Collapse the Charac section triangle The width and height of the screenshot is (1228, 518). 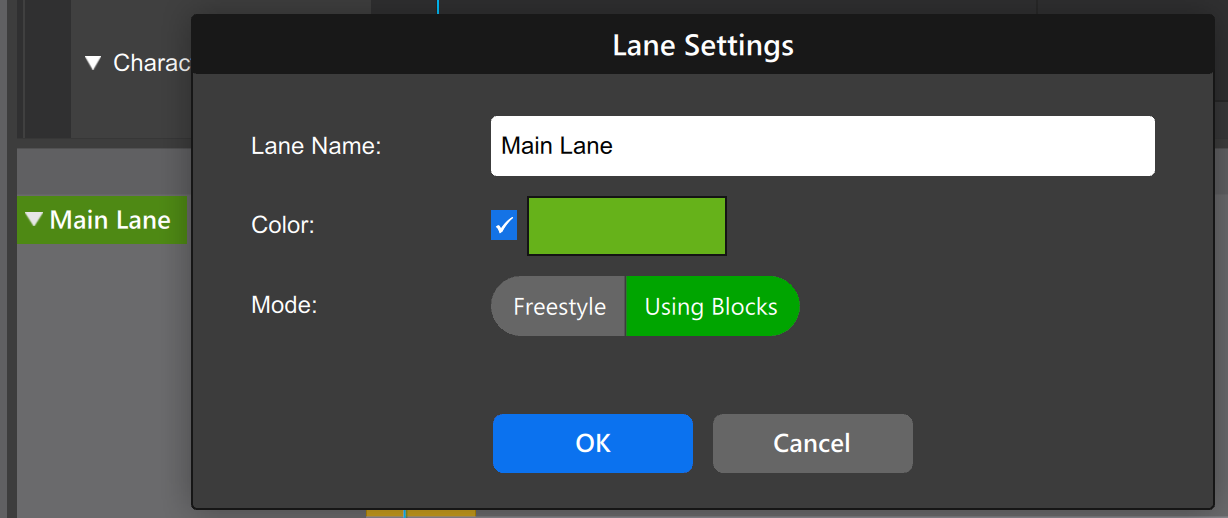(x=94, y=63)
